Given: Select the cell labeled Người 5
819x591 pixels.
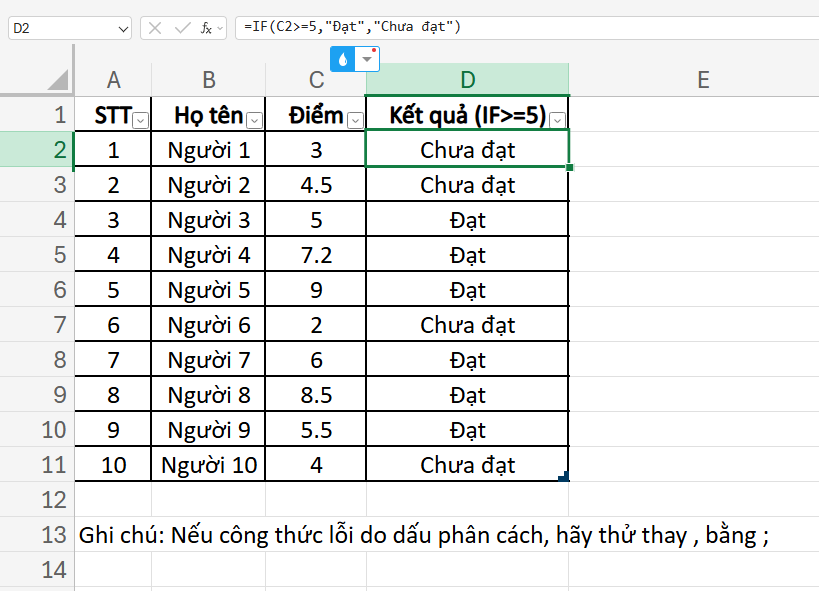Looking at the screenshot, I should (207, 289).
